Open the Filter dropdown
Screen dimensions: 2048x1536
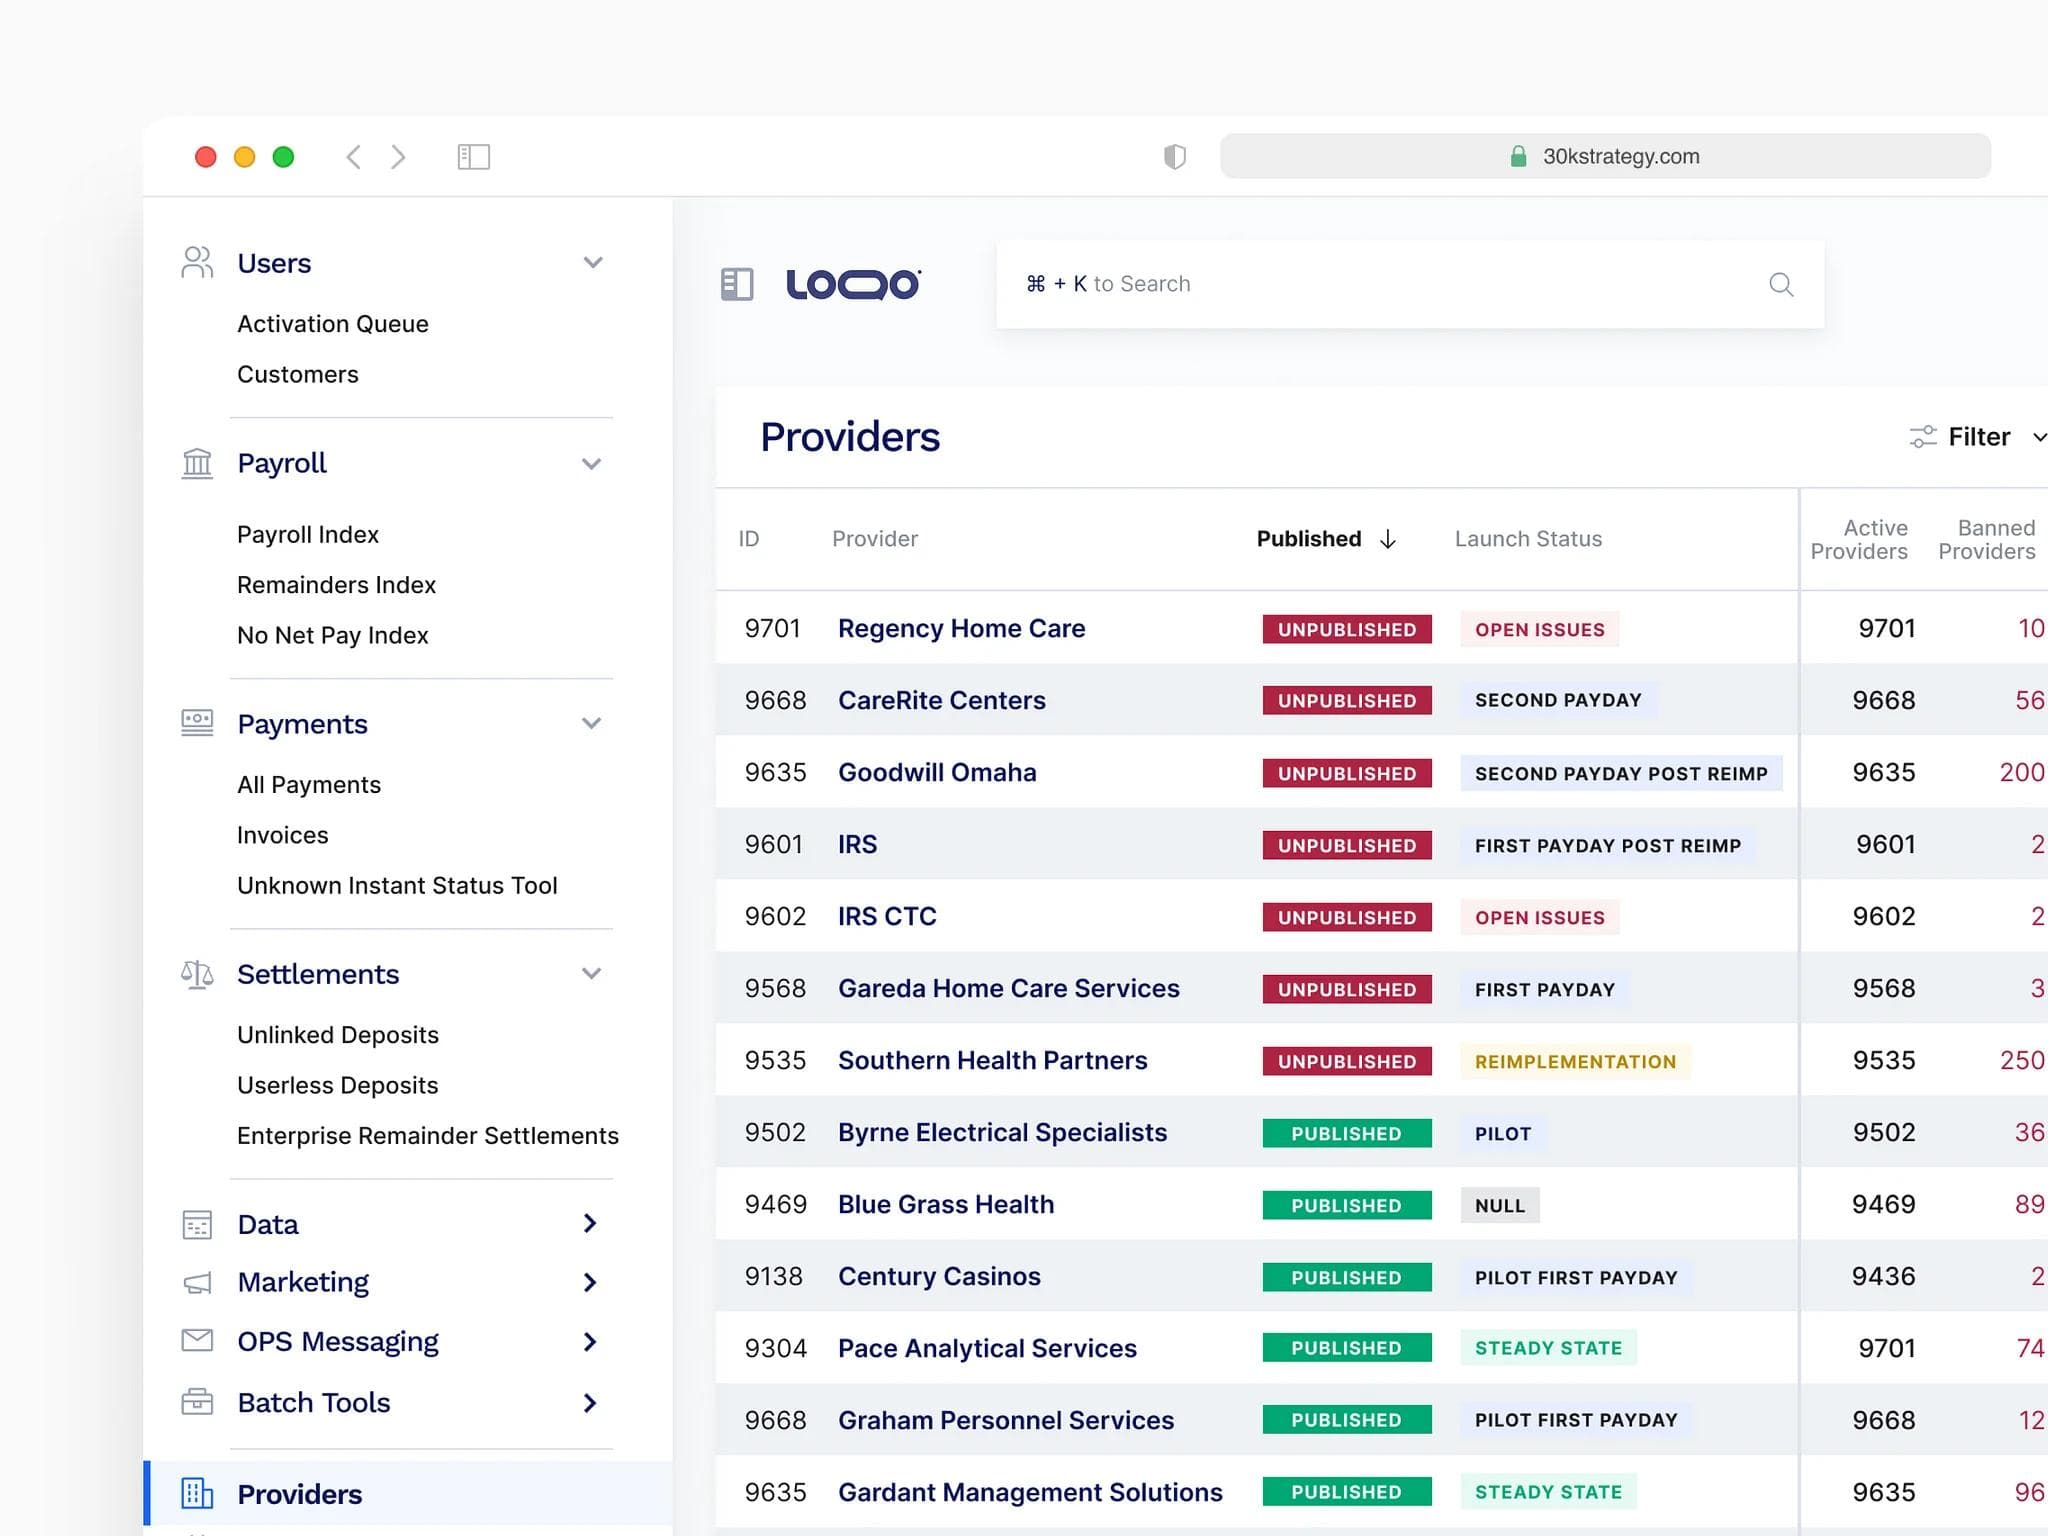pos(1978,437)
